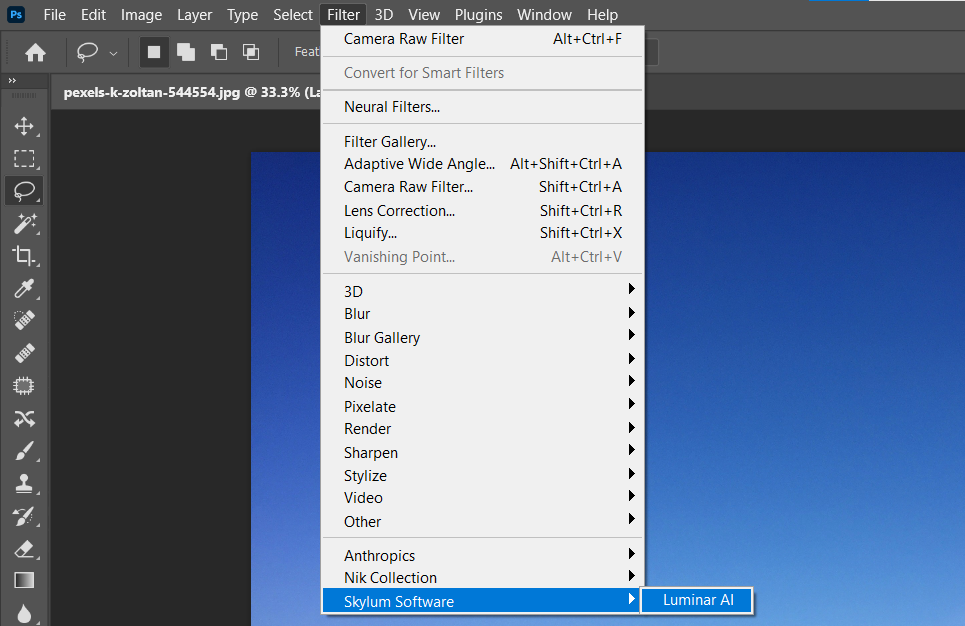Select the Move tool
This screenshot has width=965, height=626.
tap(24, 126)
